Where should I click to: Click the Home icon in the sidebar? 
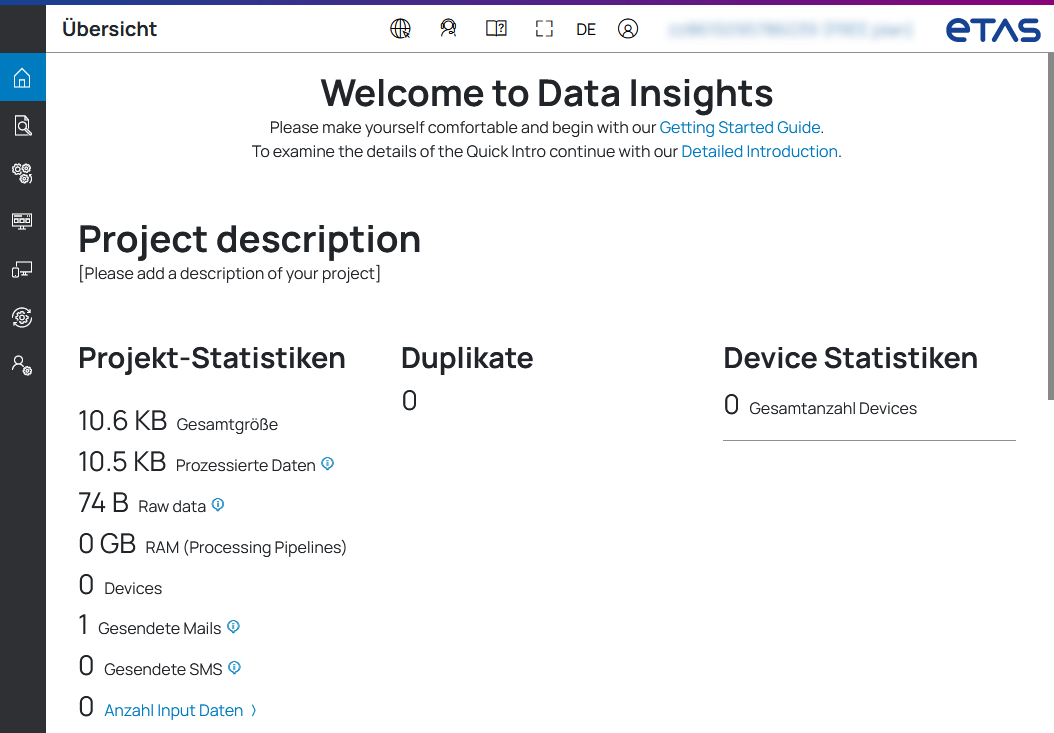click(22, 78)
